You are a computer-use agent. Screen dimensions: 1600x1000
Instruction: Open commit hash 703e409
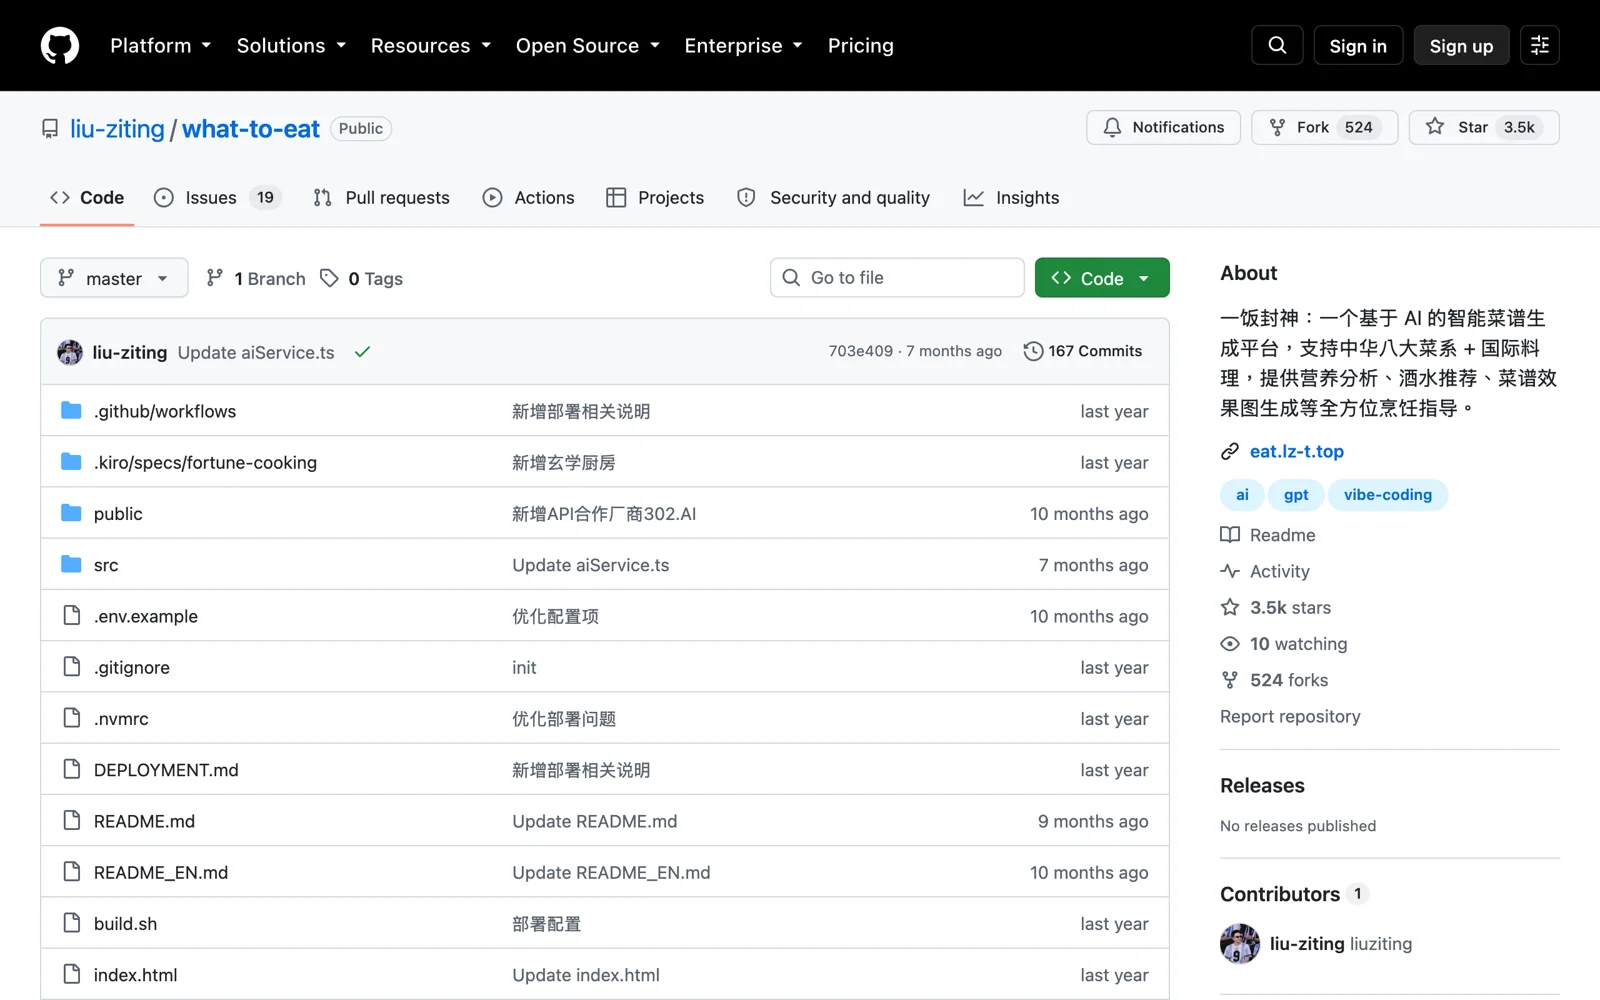coord(860,351)
